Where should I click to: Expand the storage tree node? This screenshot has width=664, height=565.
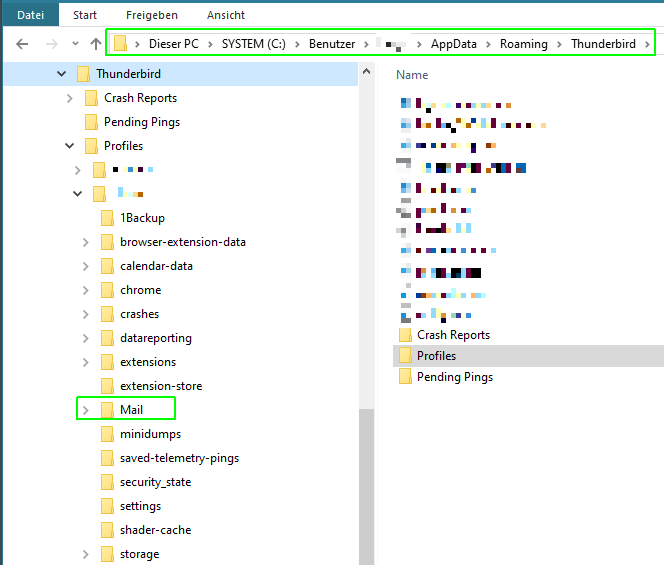tap(86, 554)
